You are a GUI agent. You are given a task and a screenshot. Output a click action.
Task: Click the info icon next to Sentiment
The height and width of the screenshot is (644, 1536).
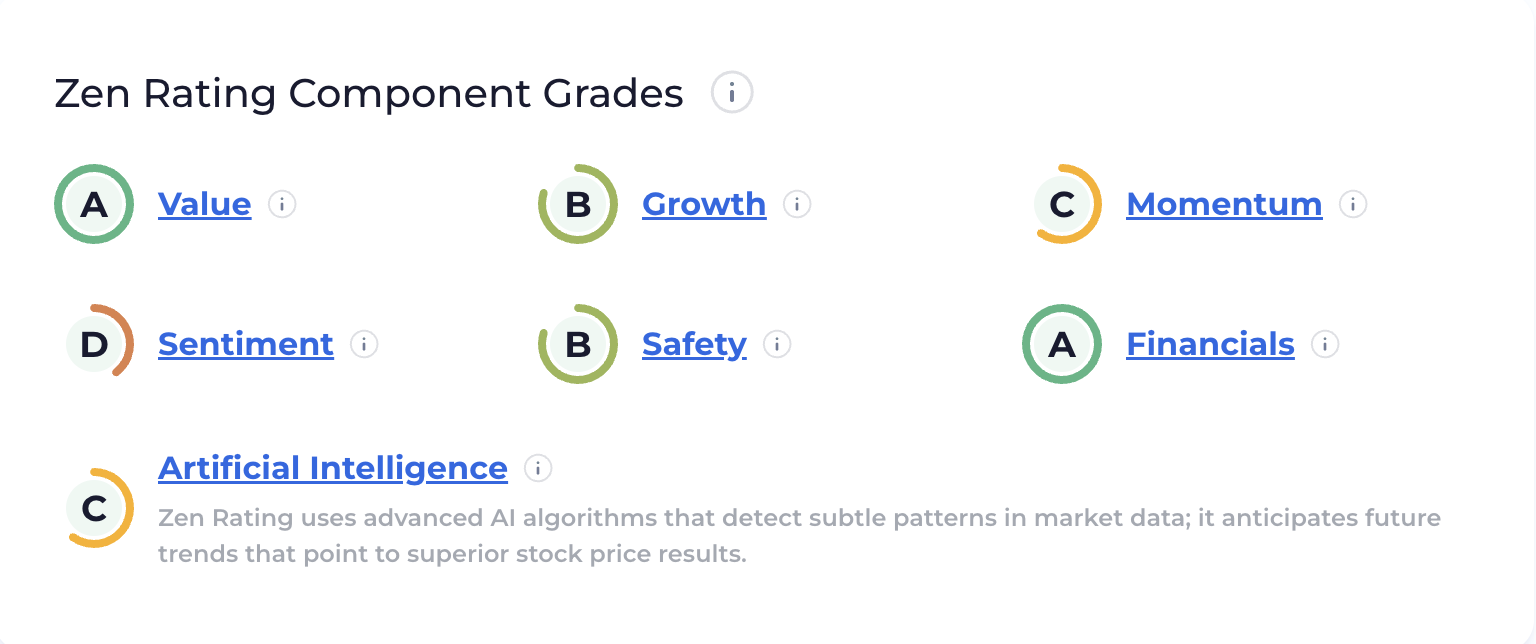364,345
